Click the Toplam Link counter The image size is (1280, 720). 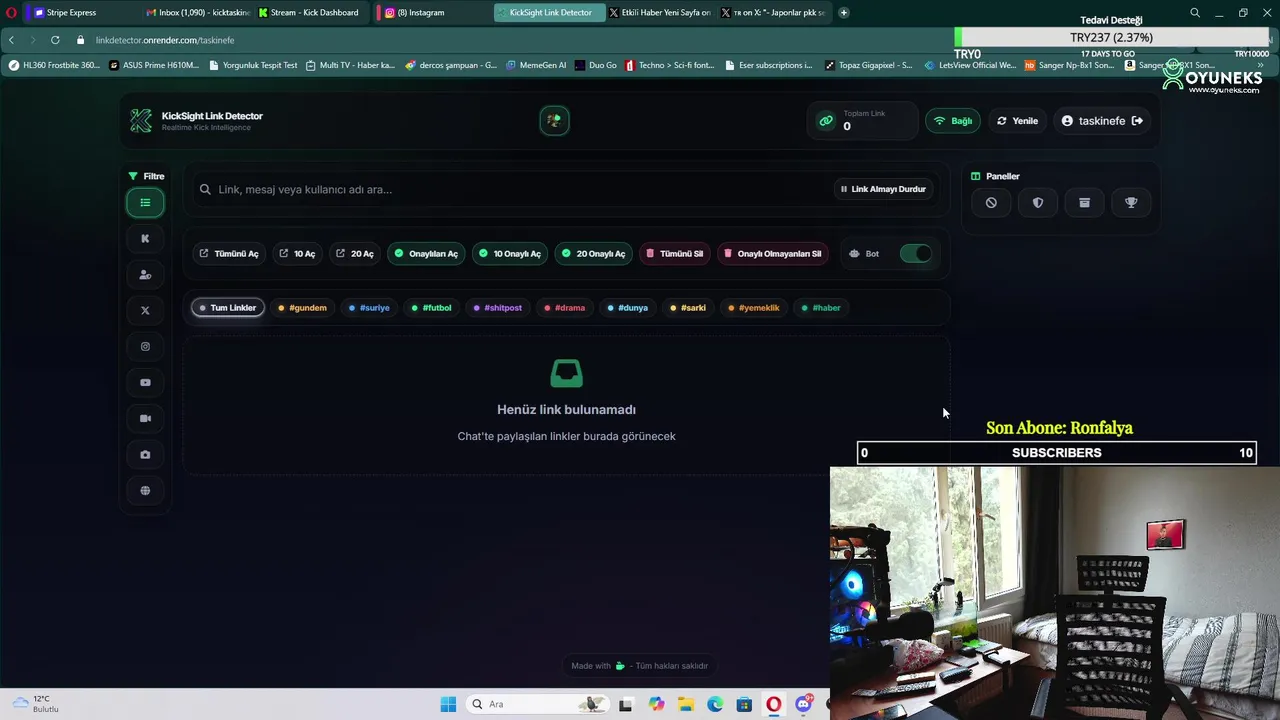(862, 121)
